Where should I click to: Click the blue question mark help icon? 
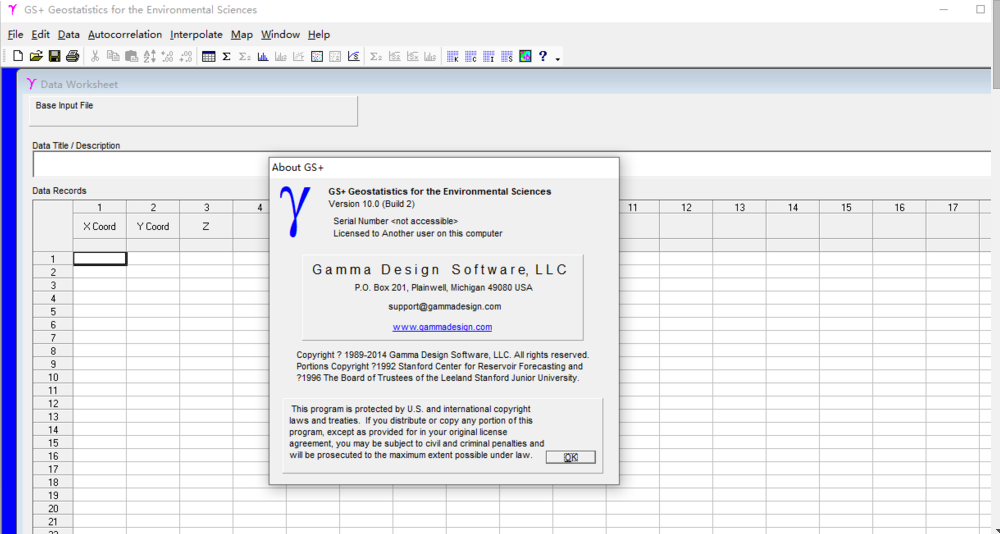pos(543,56)
